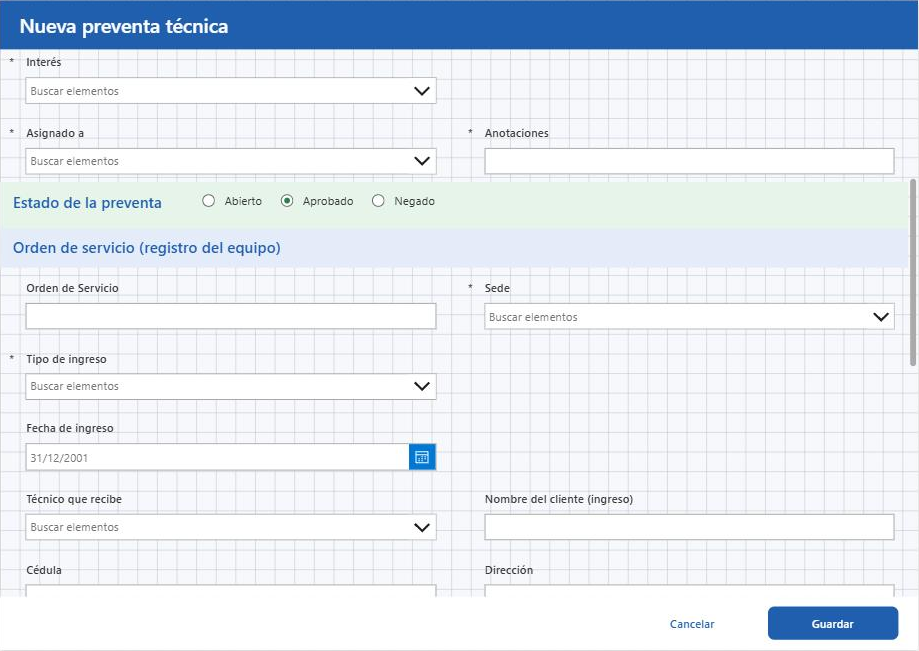Click the Nueva preventa técnica title
Screen dimensions: 919x651
click(x=124, y=26)
